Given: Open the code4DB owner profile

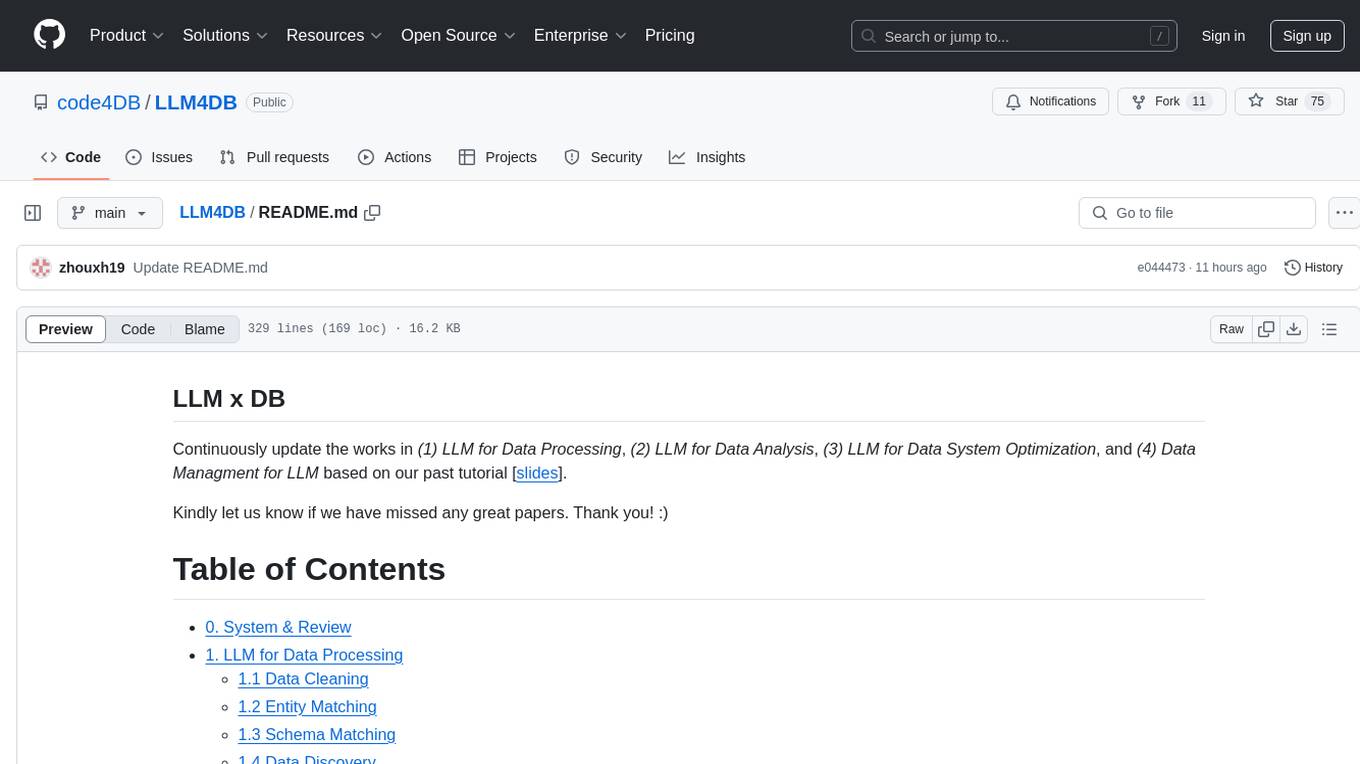Looking at the screenshot, I should click(99, 102).
